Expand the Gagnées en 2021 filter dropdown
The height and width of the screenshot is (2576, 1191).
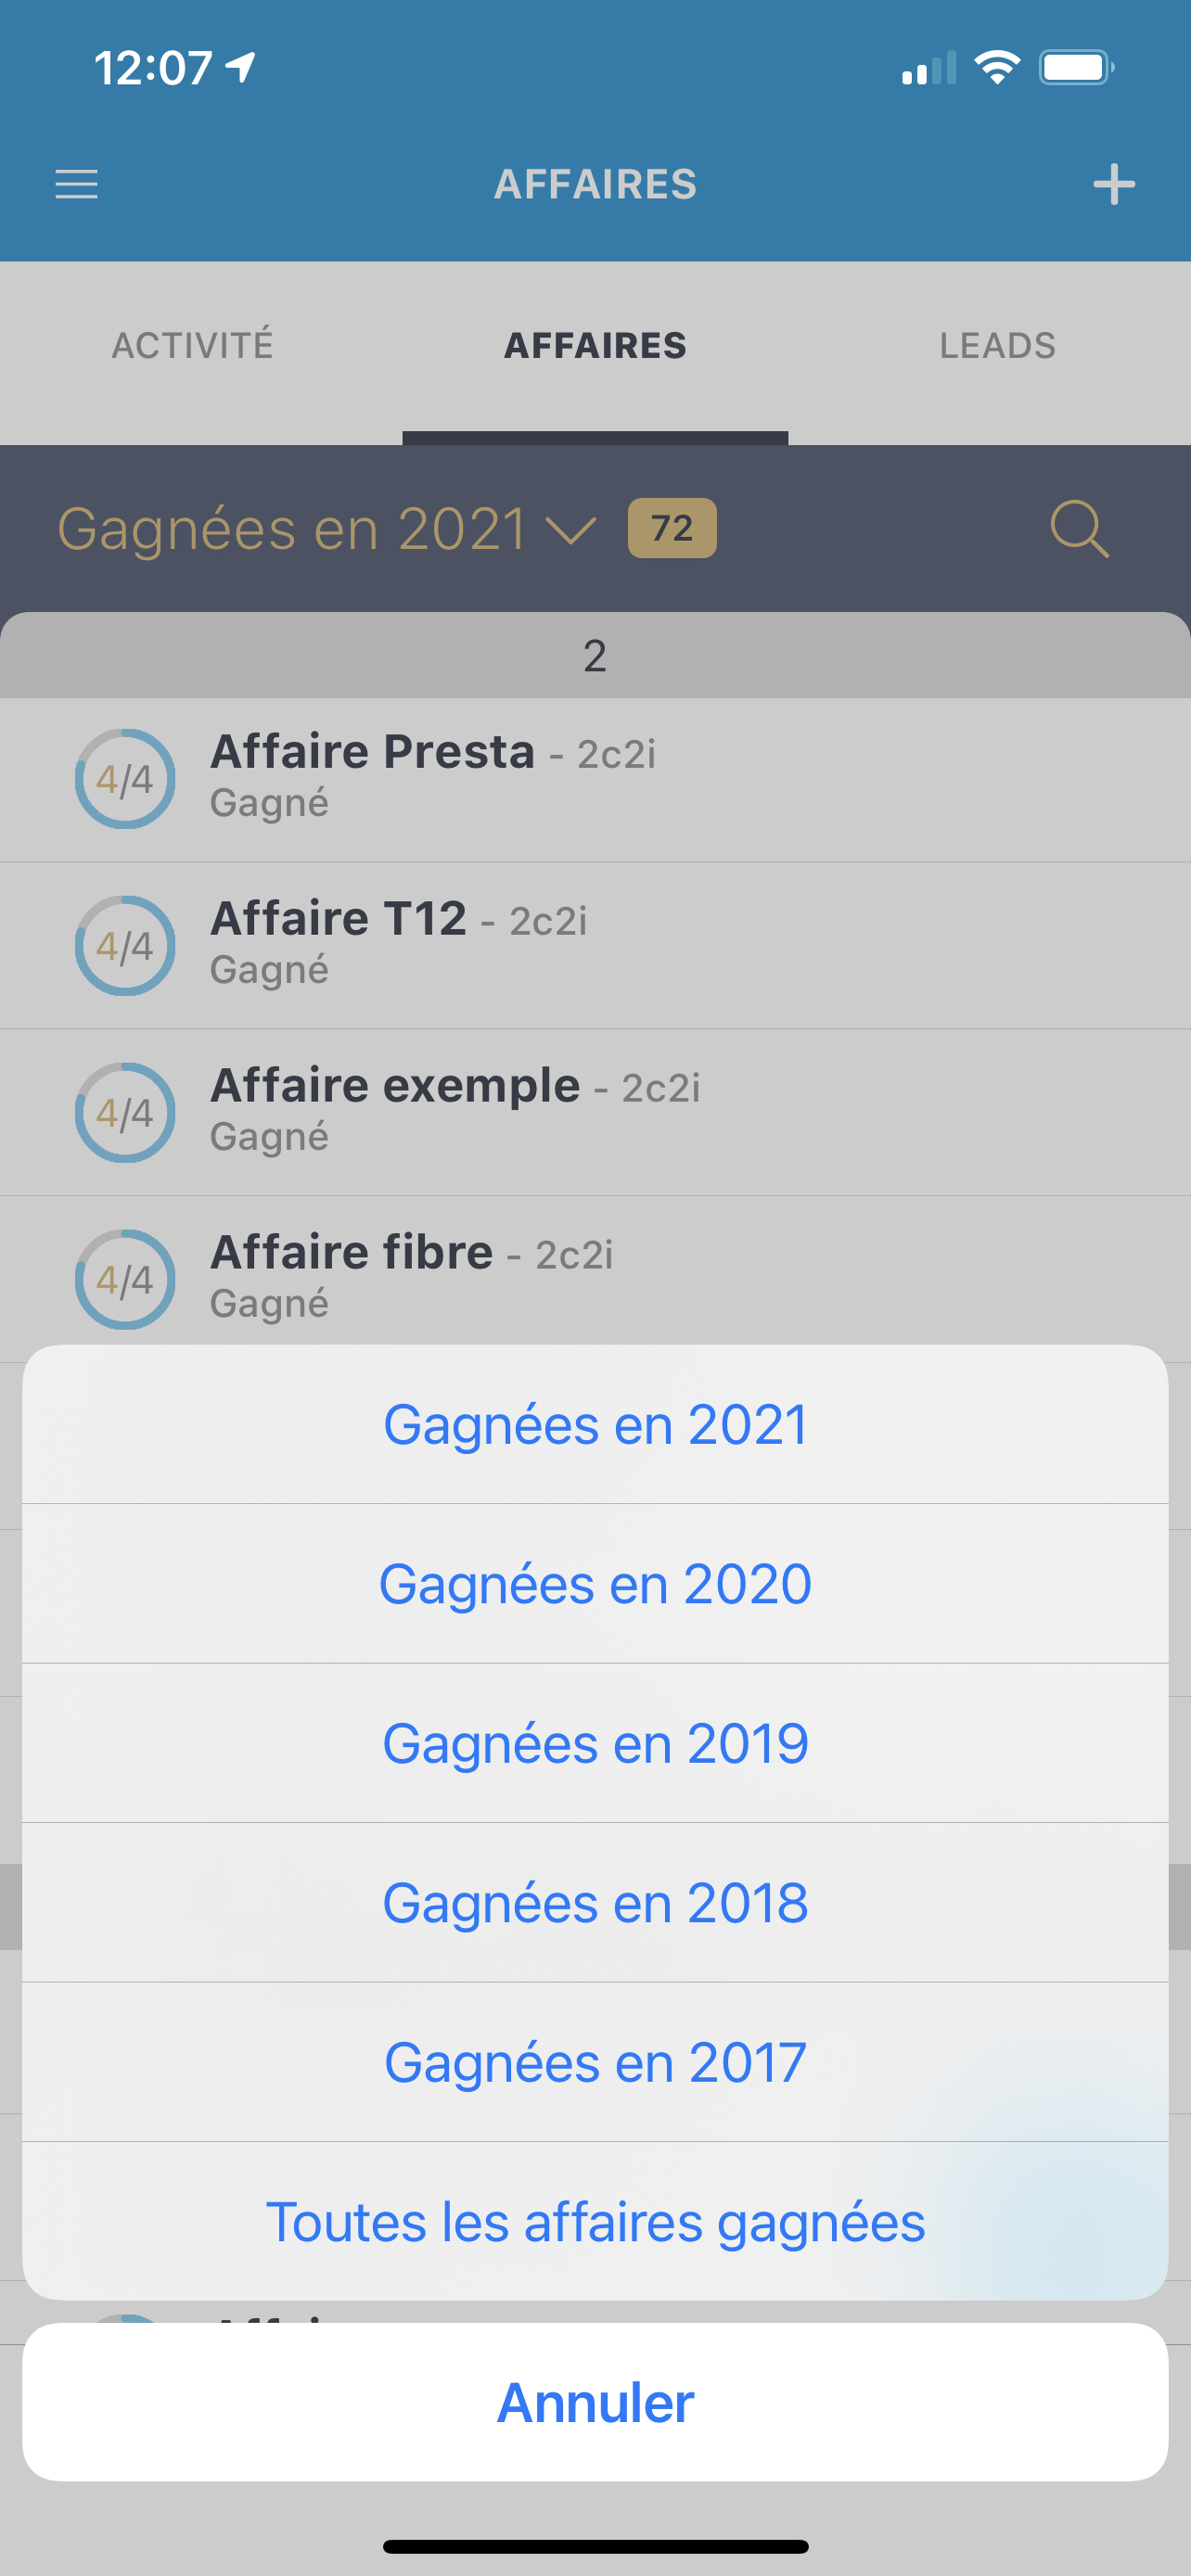coord(326,528)
